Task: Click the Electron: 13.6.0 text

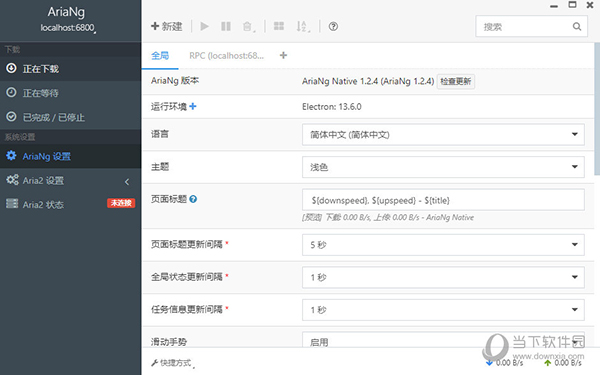Action: (332, 107)
